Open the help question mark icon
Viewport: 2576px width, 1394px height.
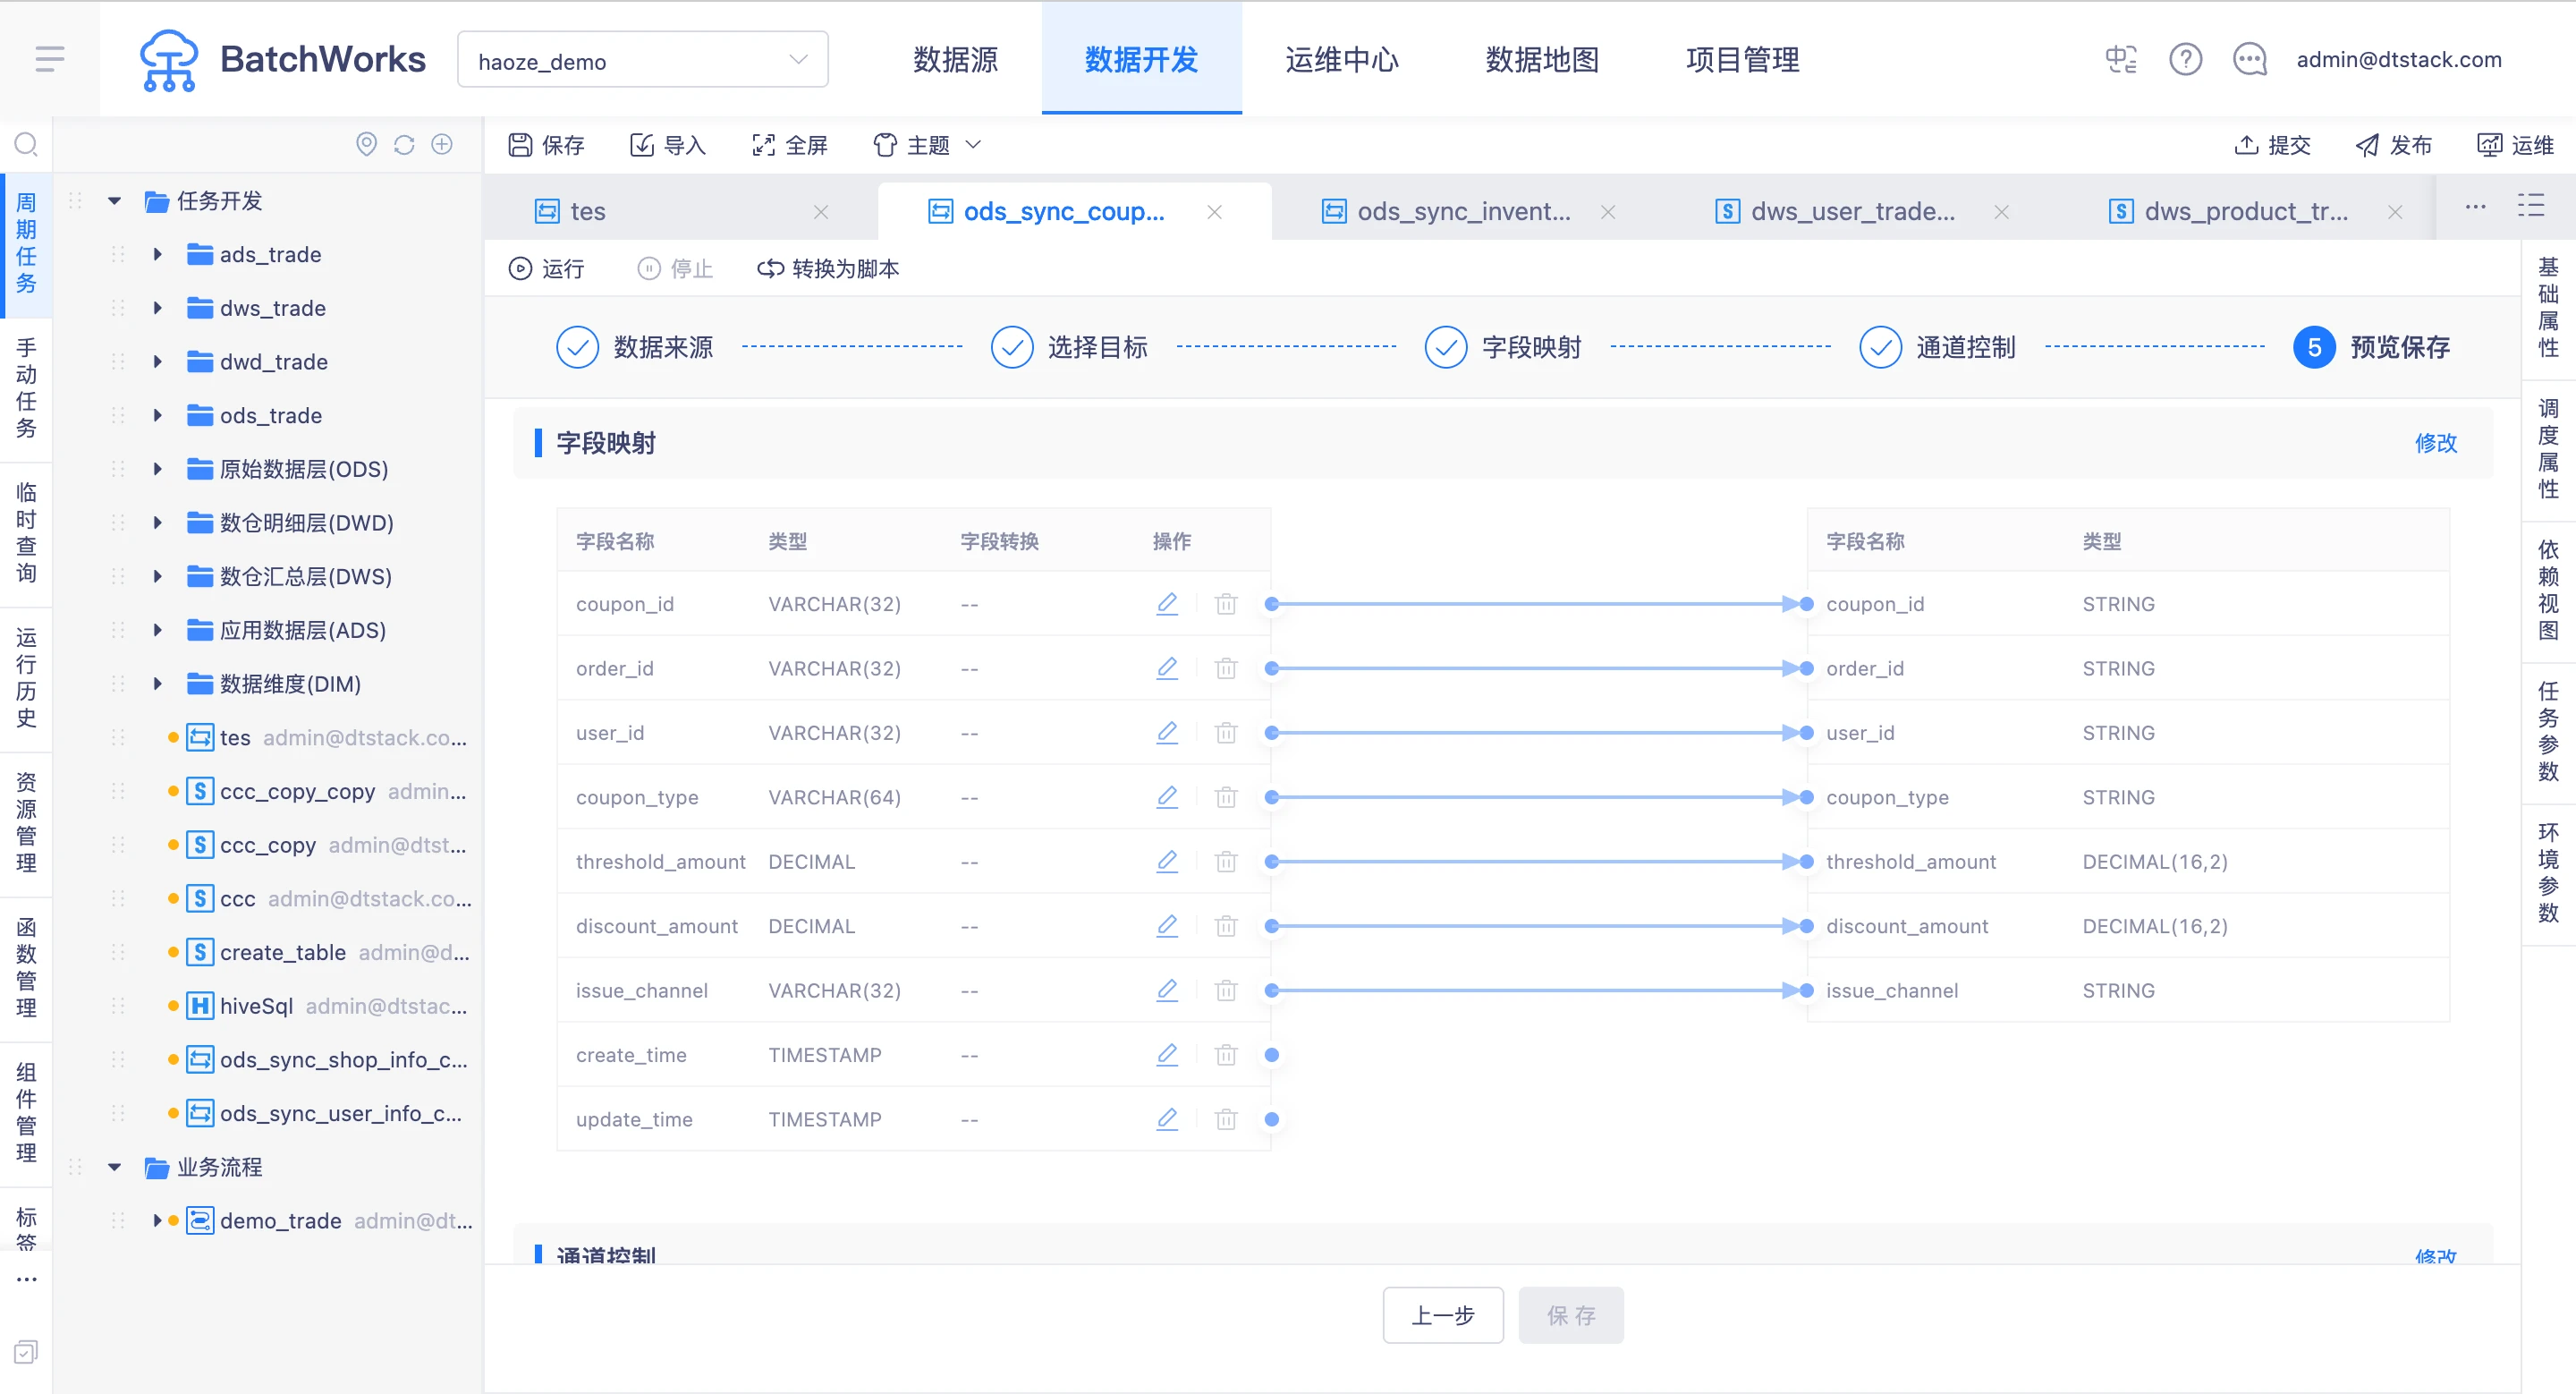(x=2185, y=60)
